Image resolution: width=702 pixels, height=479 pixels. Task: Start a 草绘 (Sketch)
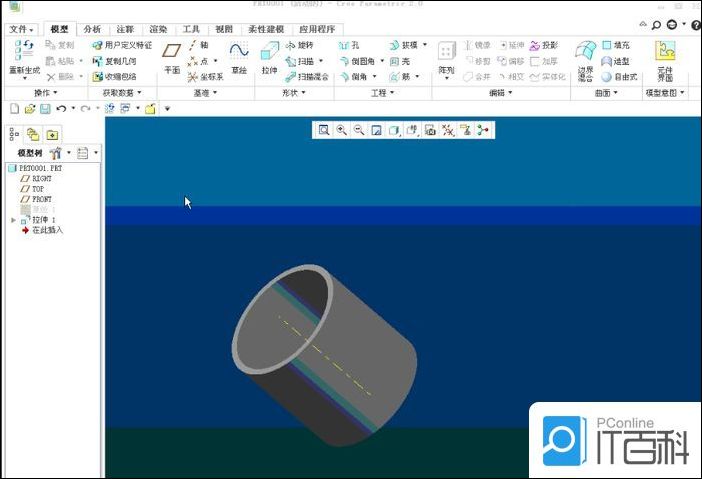(238, 56)
